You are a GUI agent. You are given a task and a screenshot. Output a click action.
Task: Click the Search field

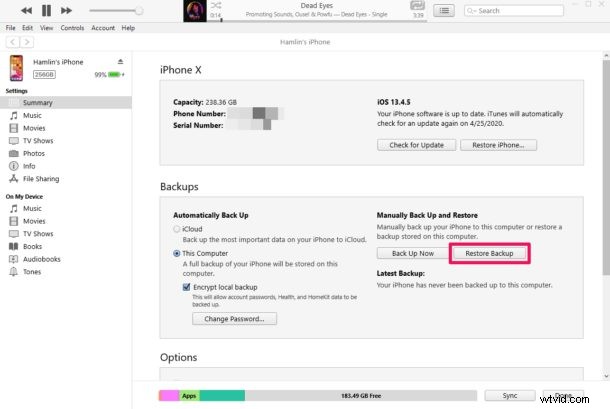(x=514, y=11)
